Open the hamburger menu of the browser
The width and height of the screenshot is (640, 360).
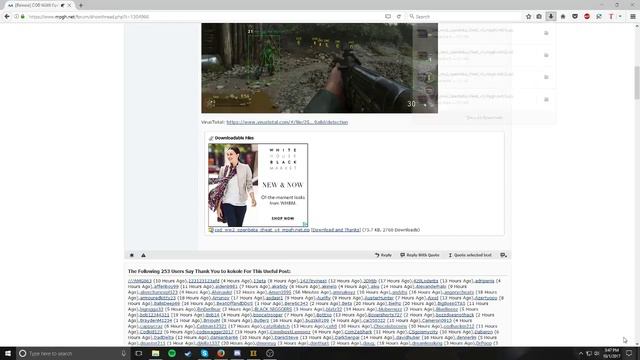[x=633, y=17]
